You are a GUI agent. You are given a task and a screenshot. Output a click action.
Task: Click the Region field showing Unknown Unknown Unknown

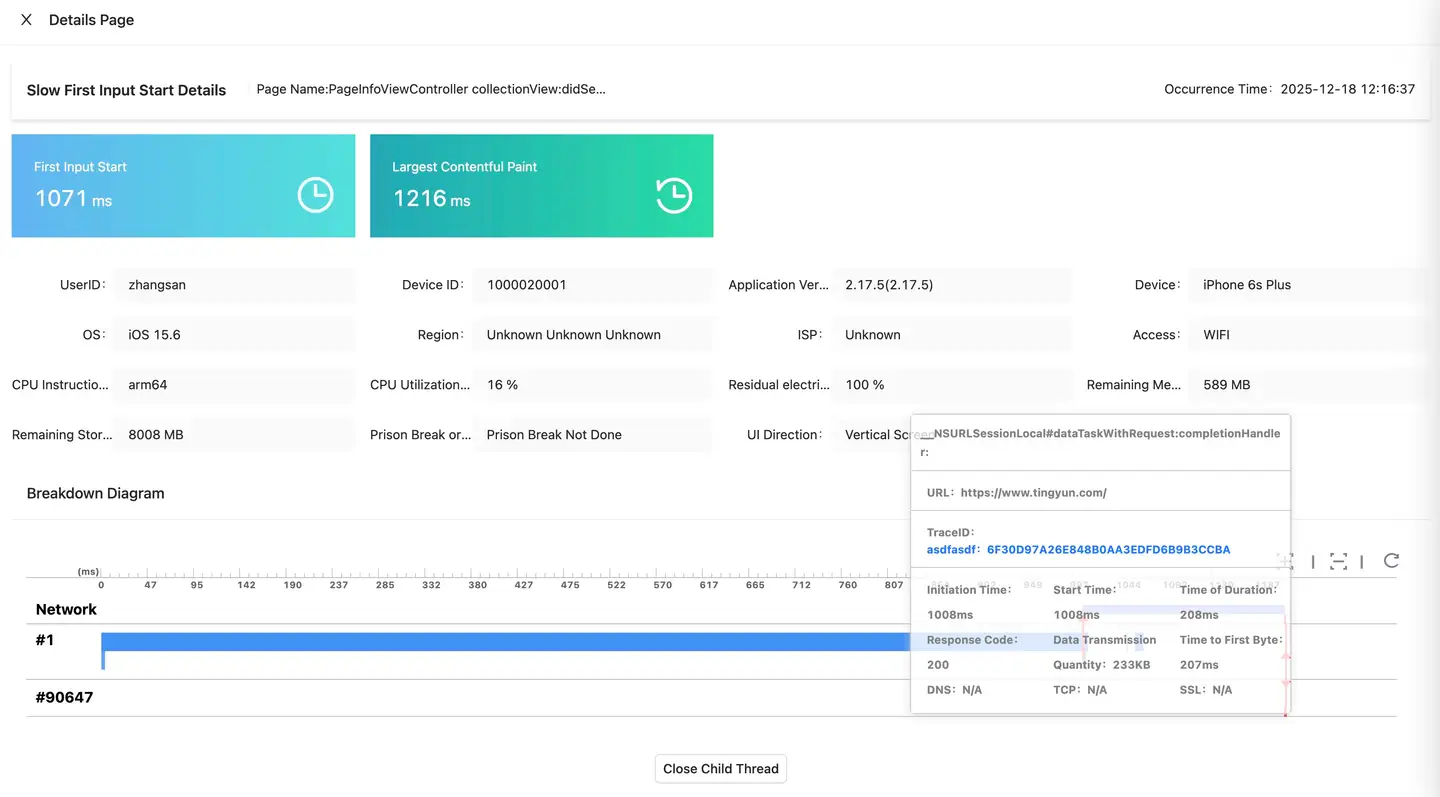[x=592, y=335]
